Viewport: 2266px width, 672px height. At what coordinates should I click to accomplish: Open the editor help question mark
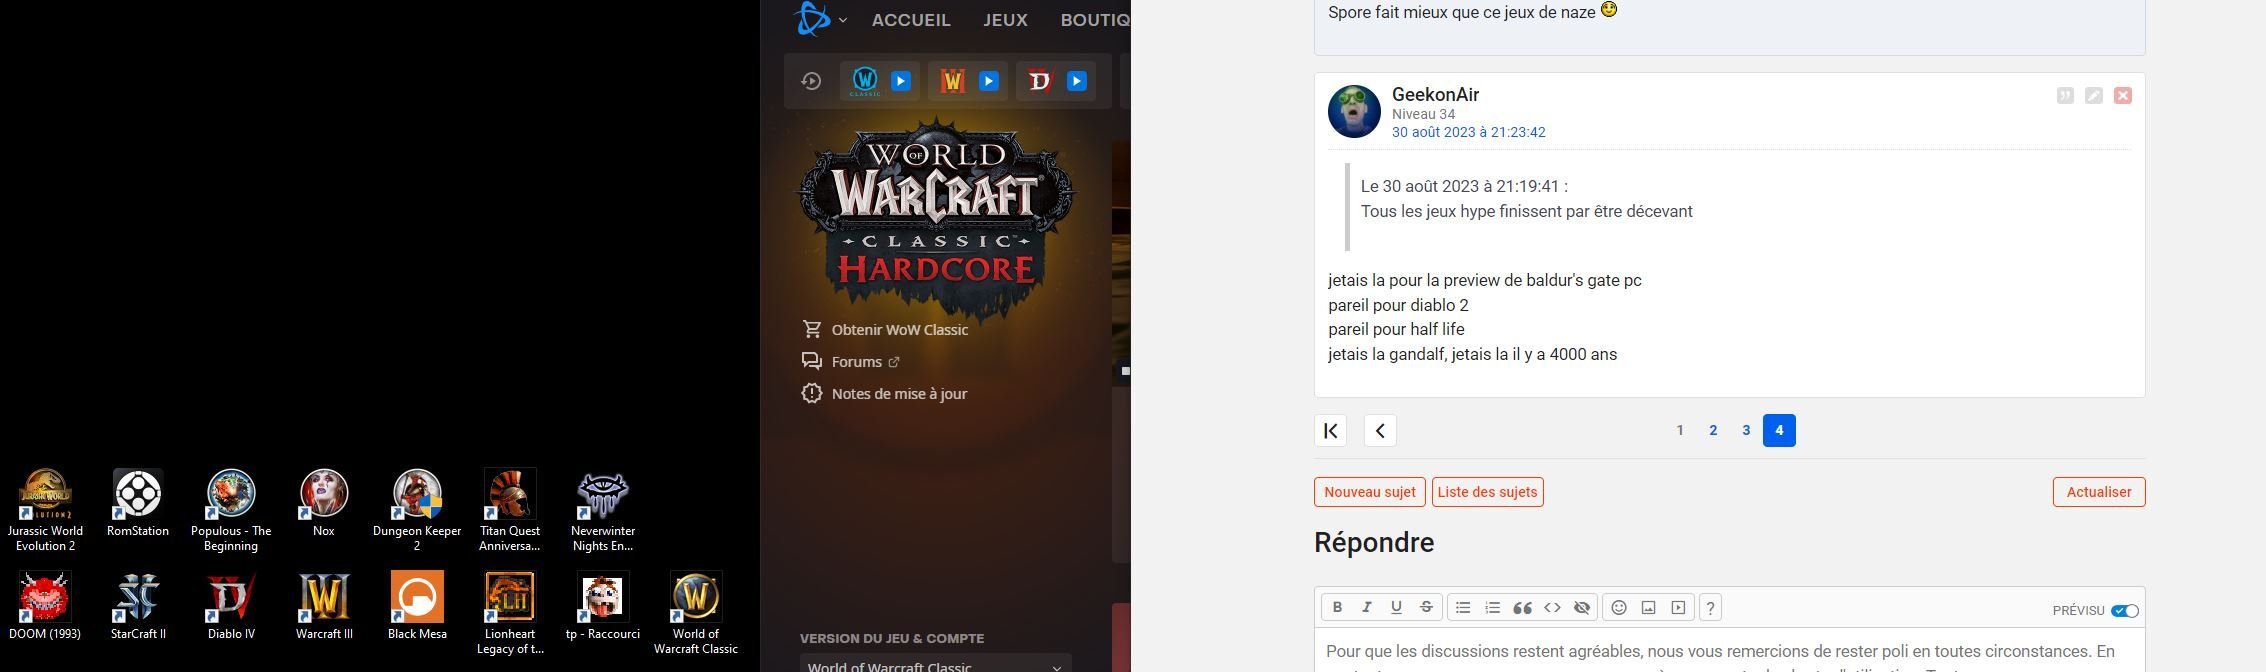tap(1710, 607)
